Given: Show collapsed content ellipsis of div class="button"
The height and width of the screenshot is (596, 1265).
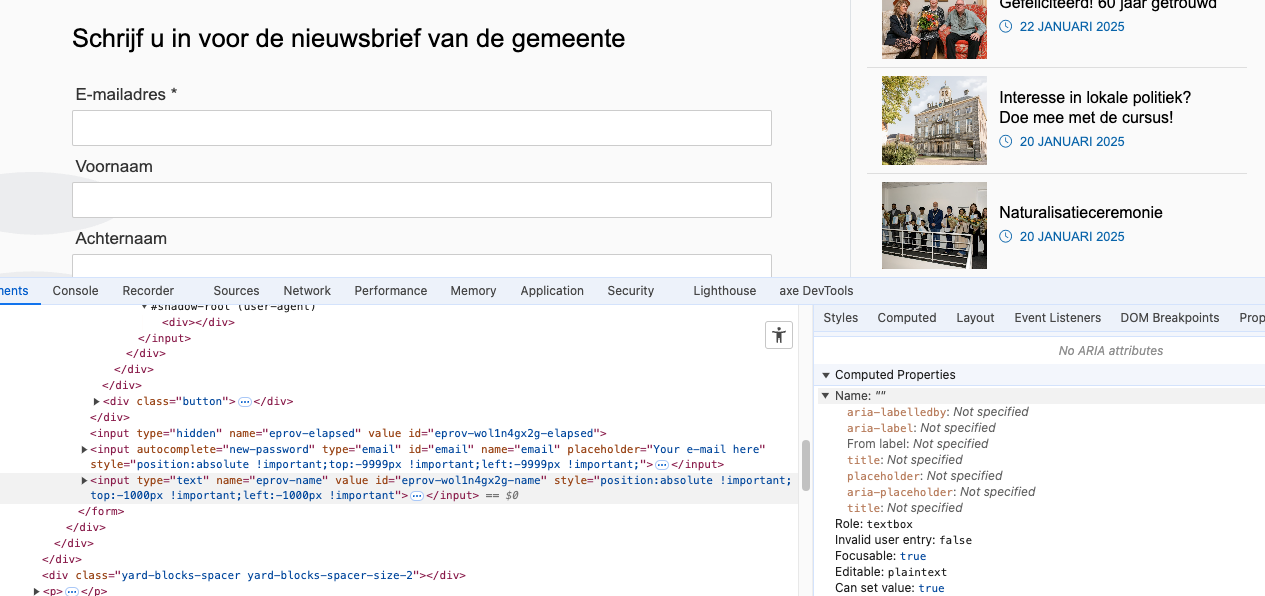Looking at the screenshot, I should [245, 402].
